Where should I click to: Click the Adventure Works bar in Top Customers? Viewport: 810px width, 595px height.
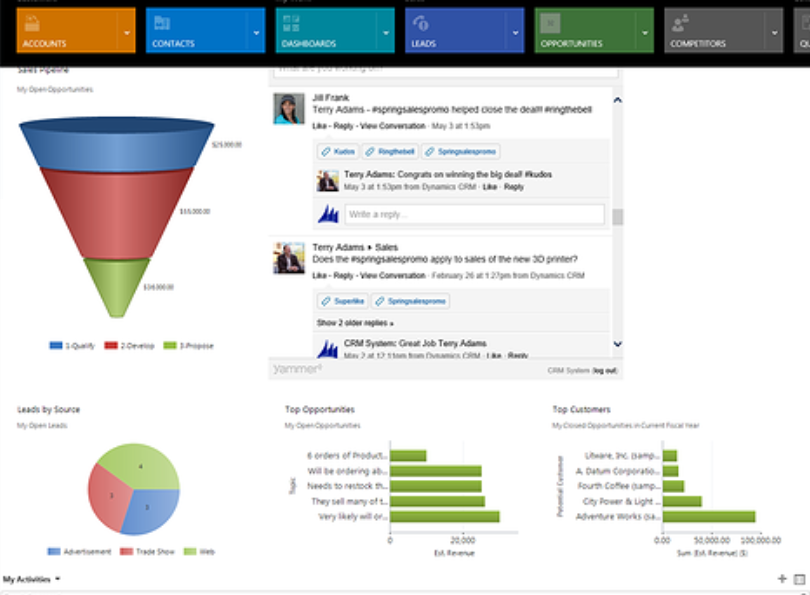[709, 516]
